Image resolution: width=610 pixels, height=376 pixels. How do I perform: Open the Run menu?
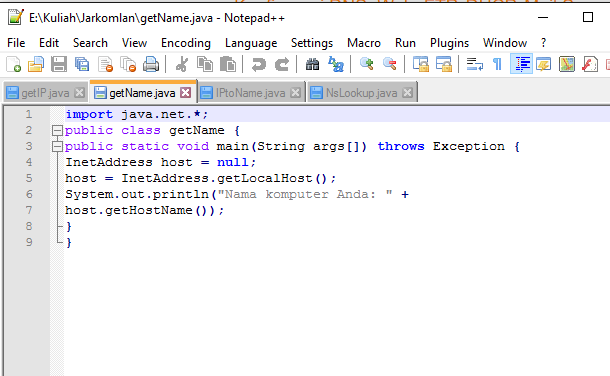[x=405, y=43]
